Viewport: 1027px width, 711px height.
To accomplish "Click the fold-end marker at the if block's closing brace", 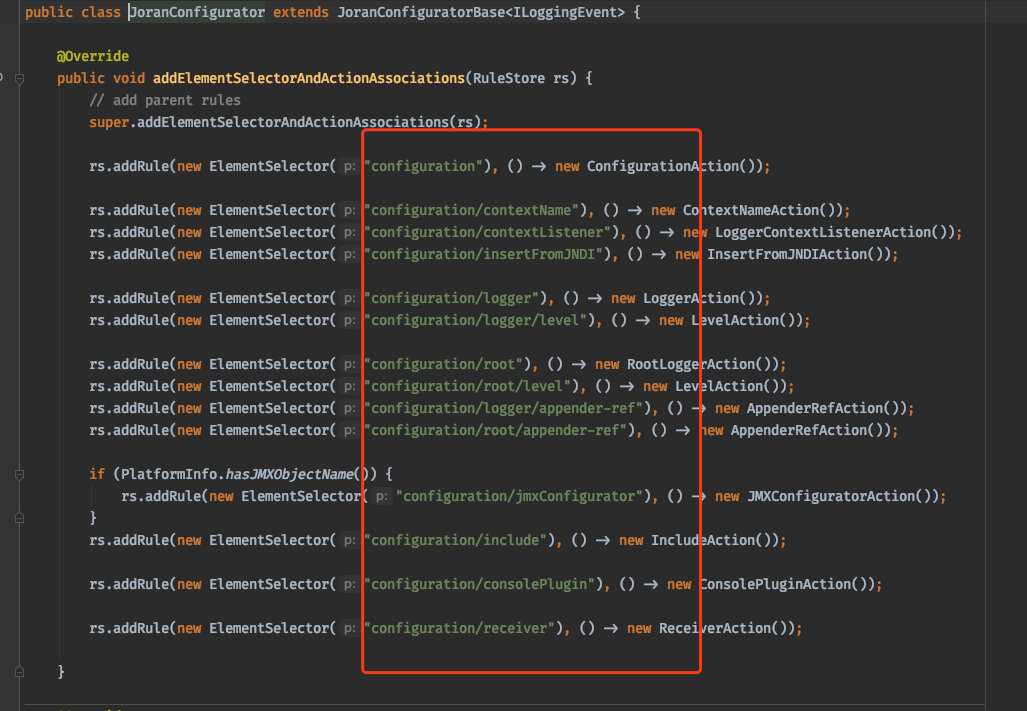I will point(20,518).
